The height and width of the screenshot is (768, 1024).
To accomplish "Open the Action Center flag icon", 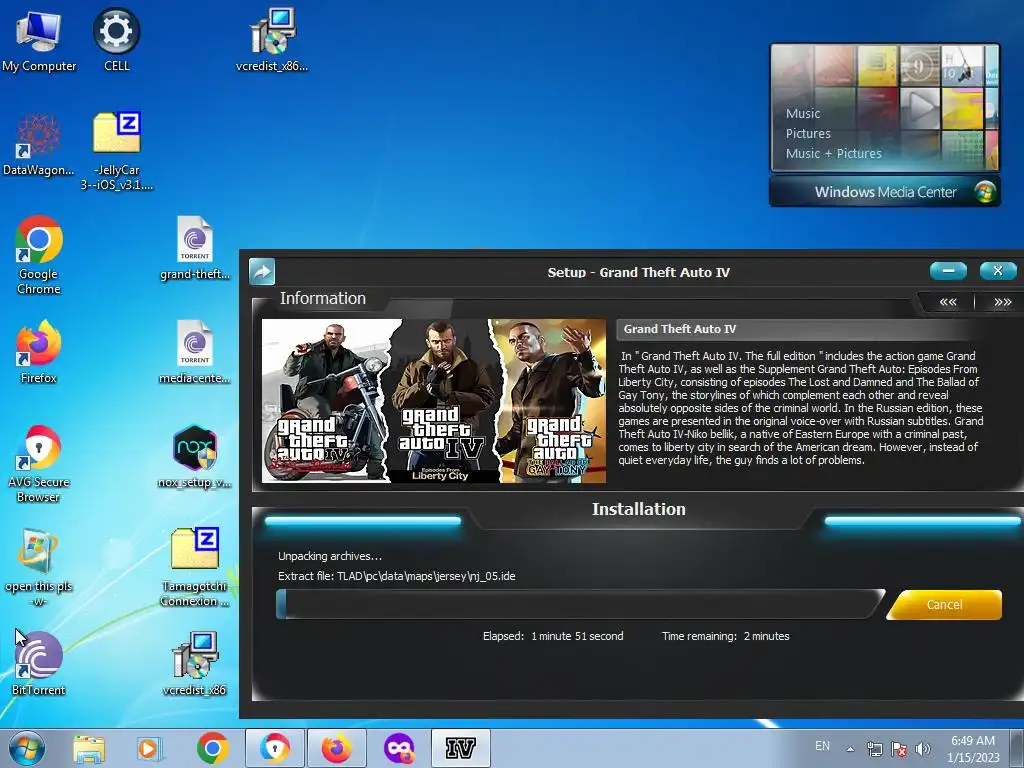I will coord(899,749).
